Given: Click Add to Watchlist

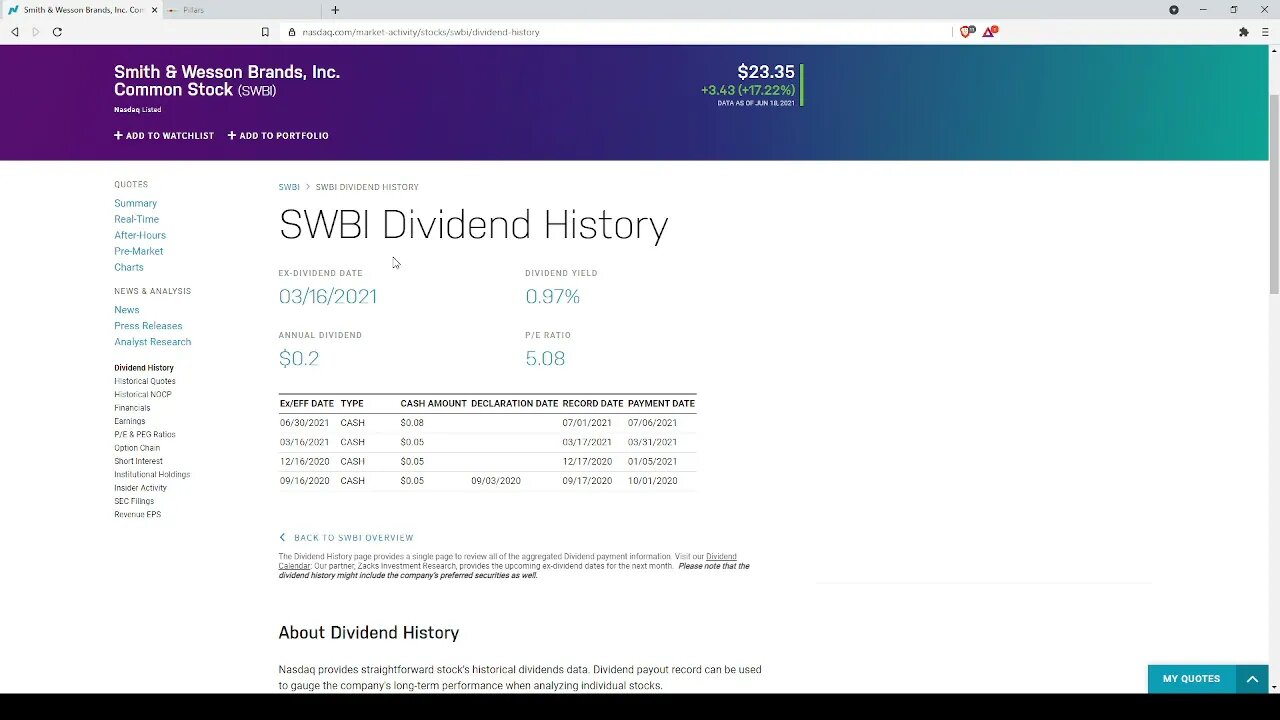Looking at the screenshot, I should click(164, 136).
